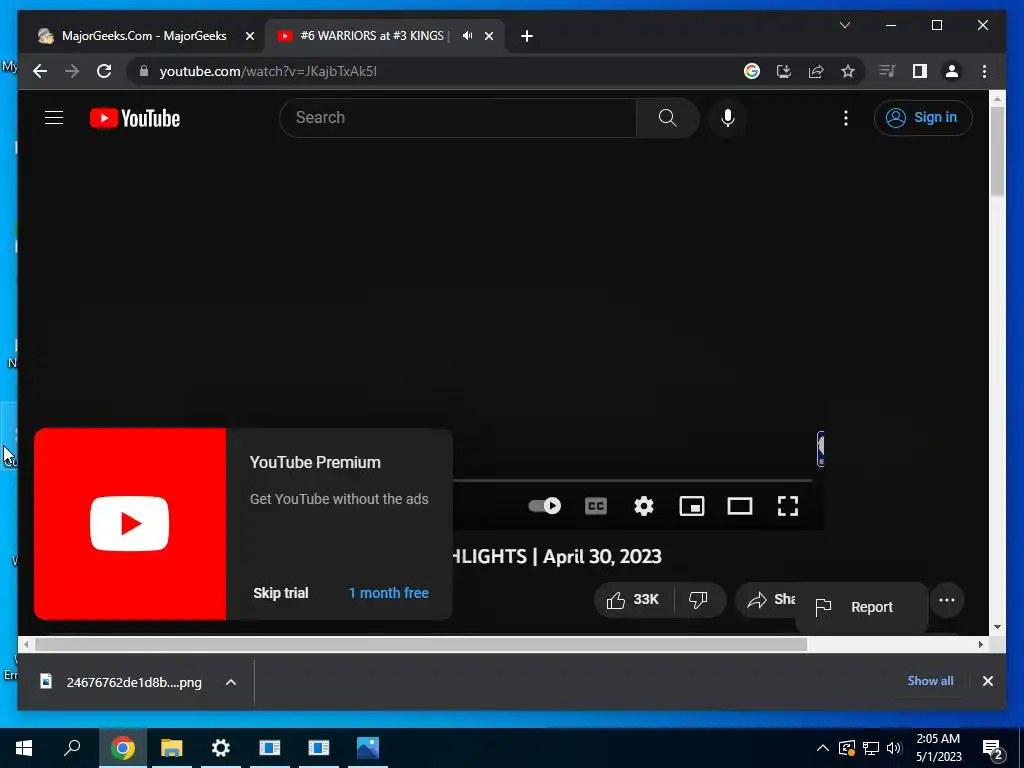The height and width of the screenshot is (768, 1024).
Task: Click the Google icon in address bar
Action: 752,71
